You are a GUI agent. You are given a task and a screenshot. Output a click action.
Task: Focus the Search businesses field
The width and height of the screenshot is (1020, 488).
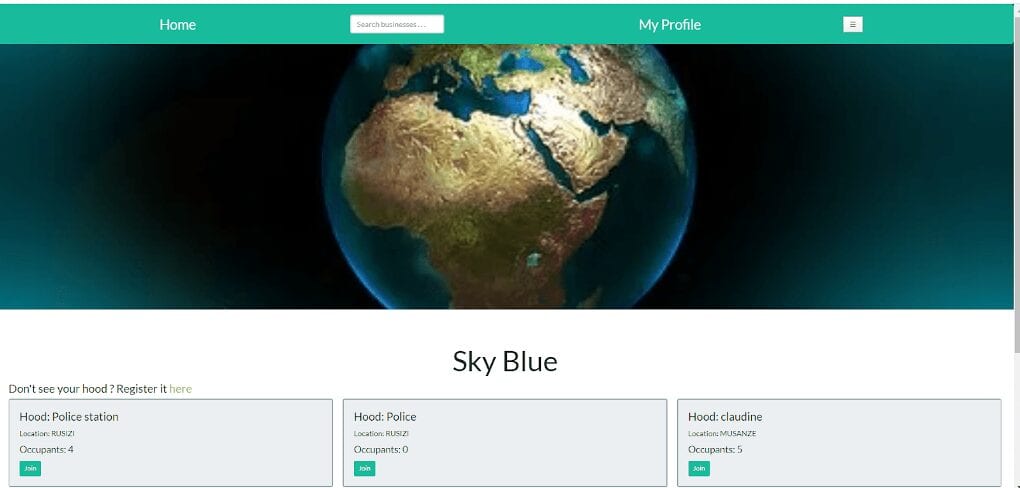pos(397,24)
